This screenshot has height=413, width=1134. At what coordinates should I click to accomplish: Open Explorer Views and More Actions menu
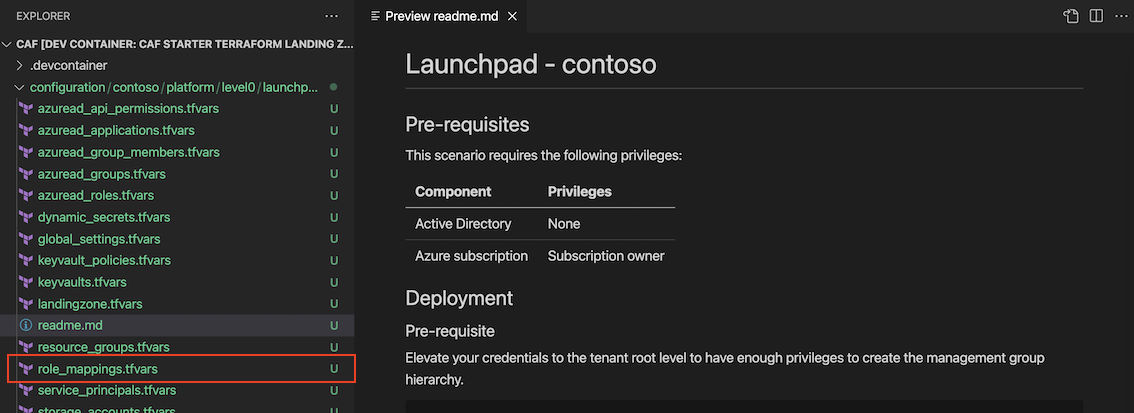332,16
